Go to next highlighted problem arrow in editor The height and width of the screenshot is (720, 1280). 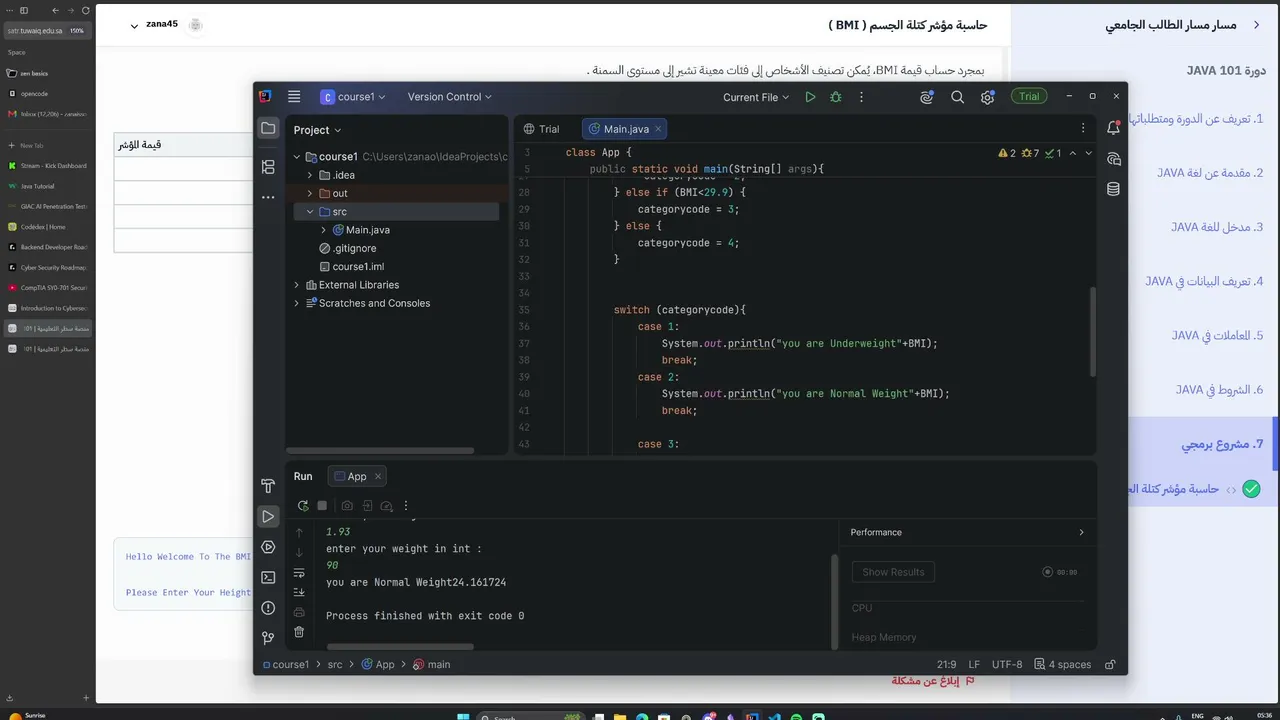click(x=1089, y=153)
